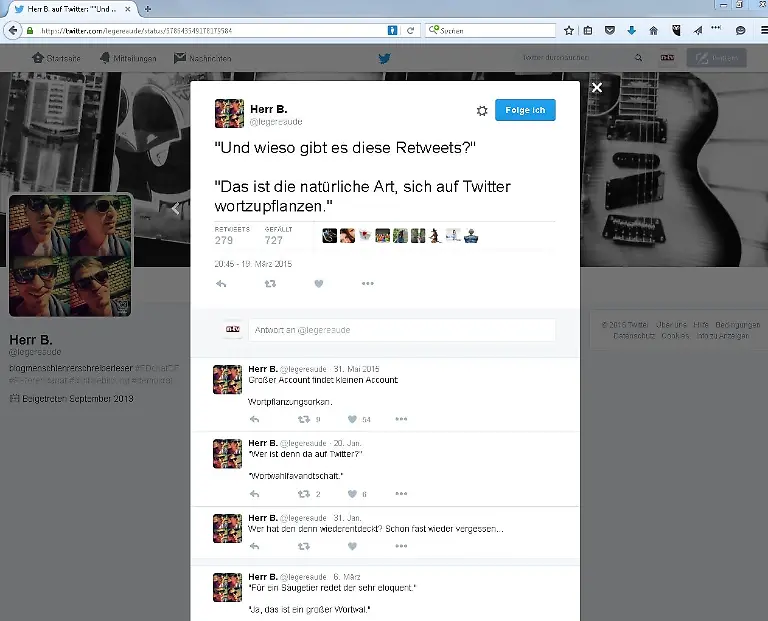Click the shield icon in Firefox toolbar

676,30
